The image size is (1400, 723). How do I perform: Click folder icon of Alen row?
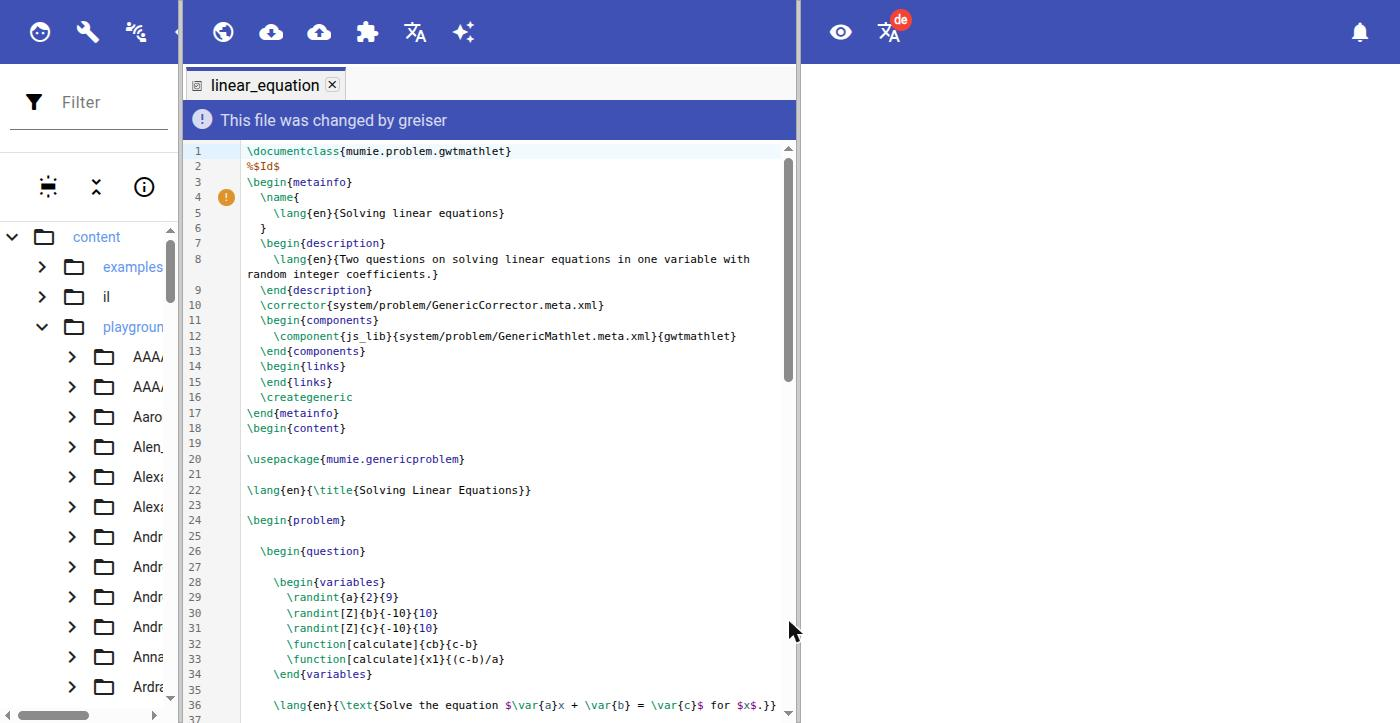[104, 447]
